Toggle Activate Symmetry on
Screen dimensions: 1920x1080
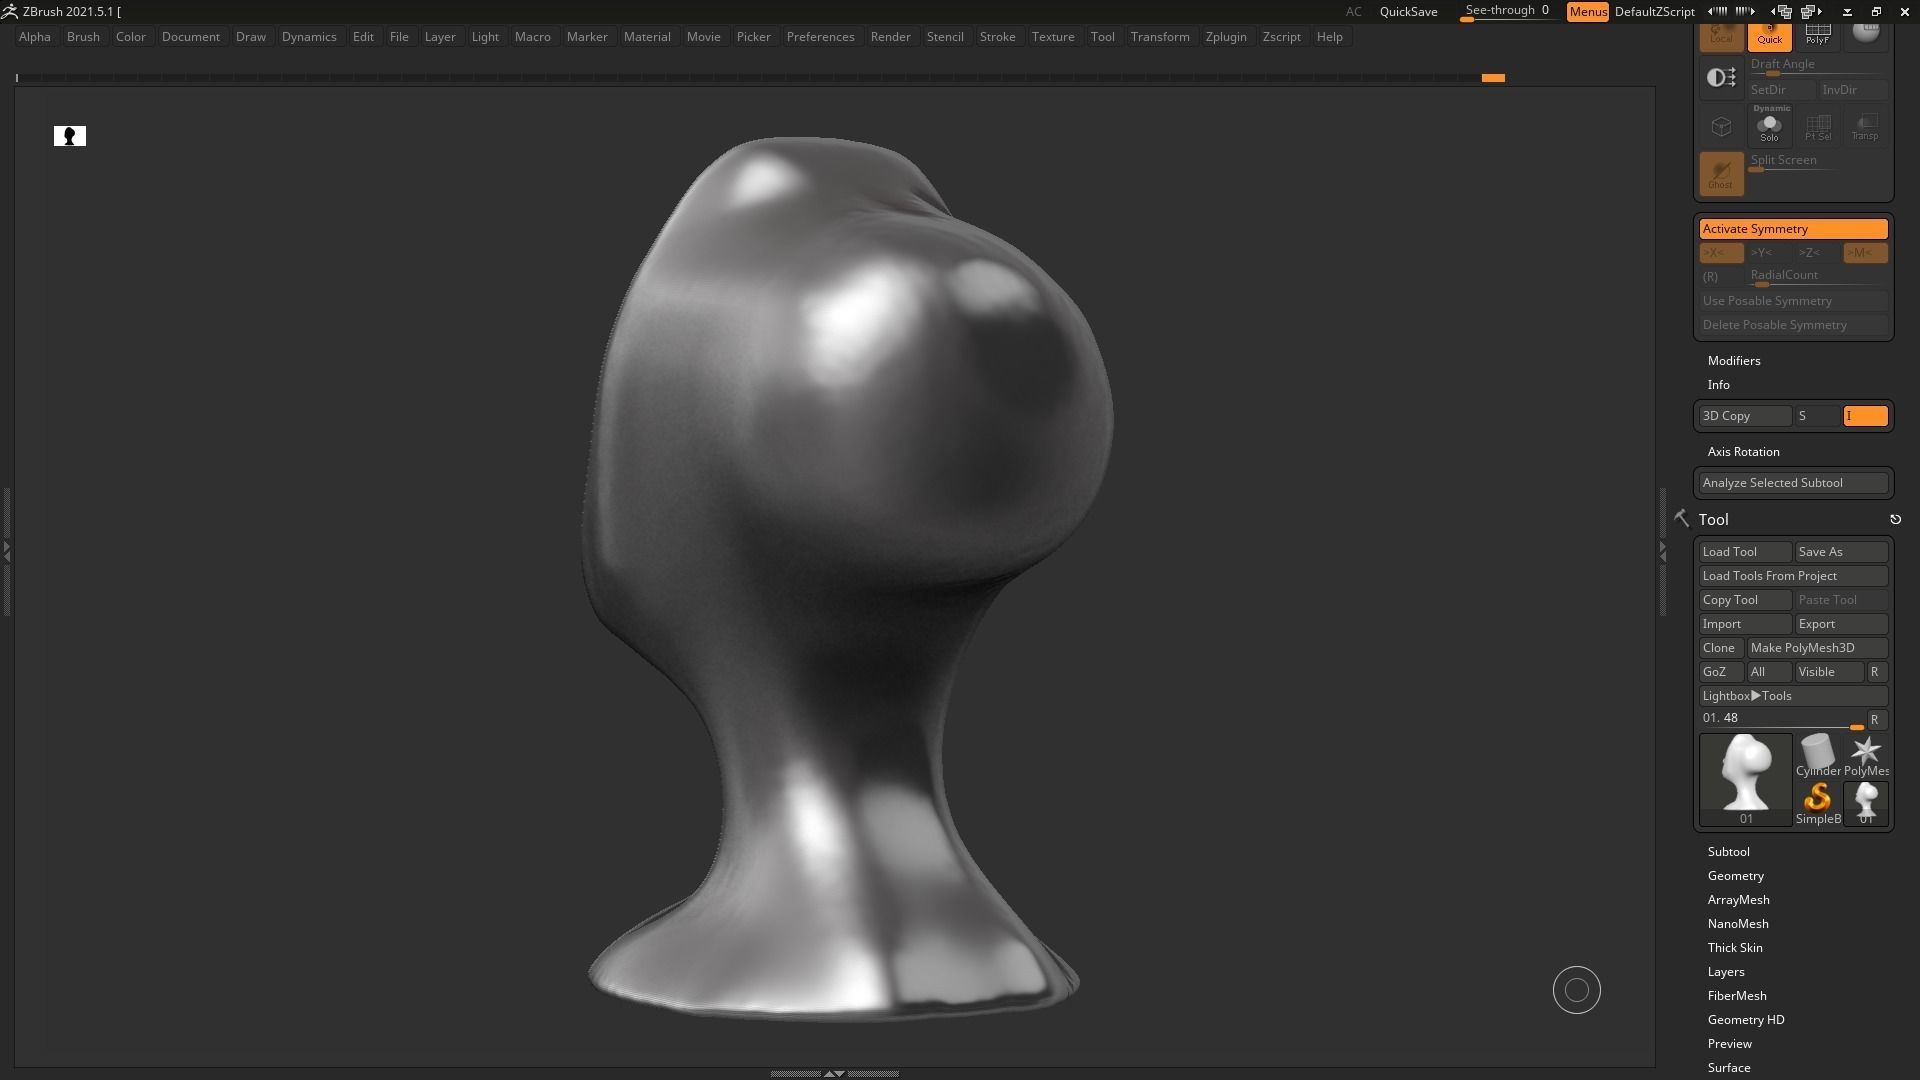[1793, 229]
